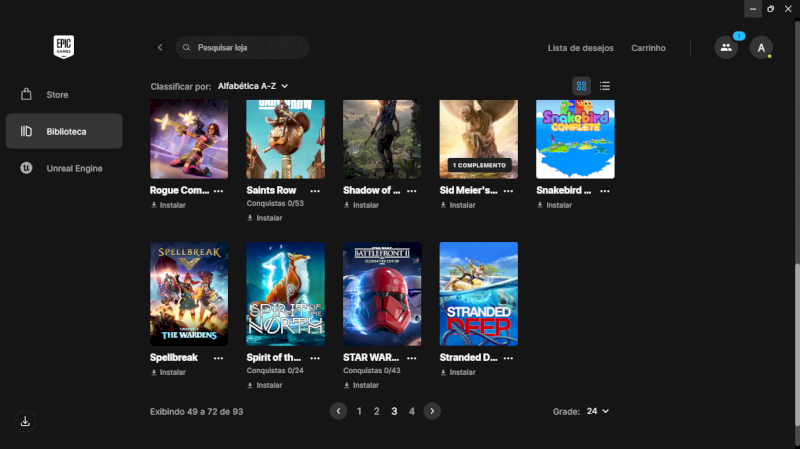Screen dimensions: 800x449
Task: Open options menu for Saints Row
Action: point(315,191)
